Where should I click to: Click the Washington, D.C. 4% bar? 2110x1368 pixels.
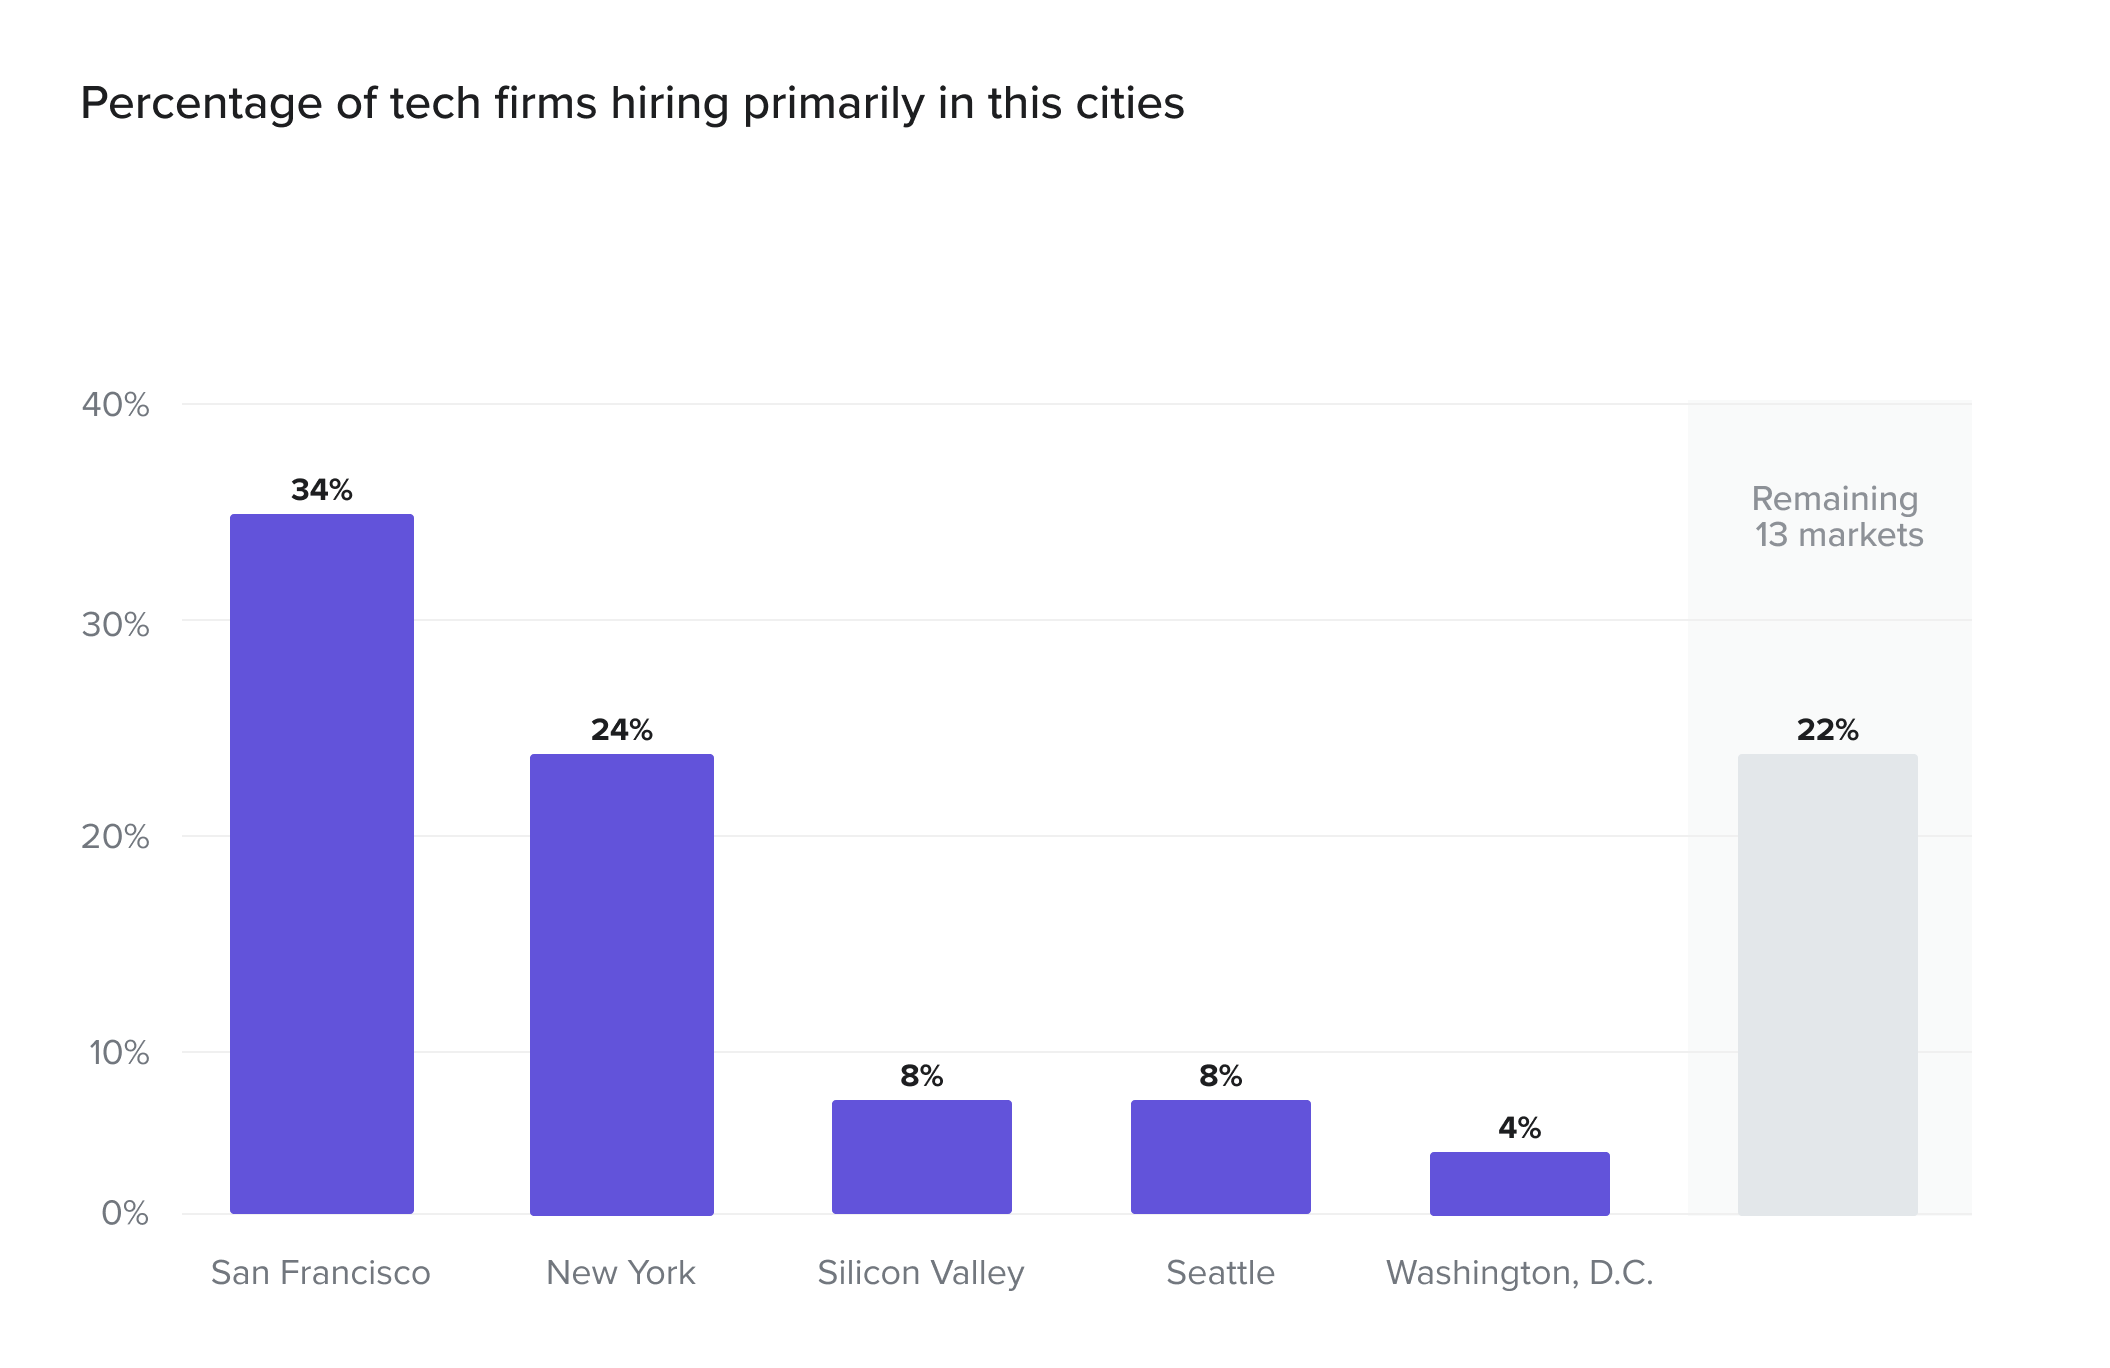1520,1184
